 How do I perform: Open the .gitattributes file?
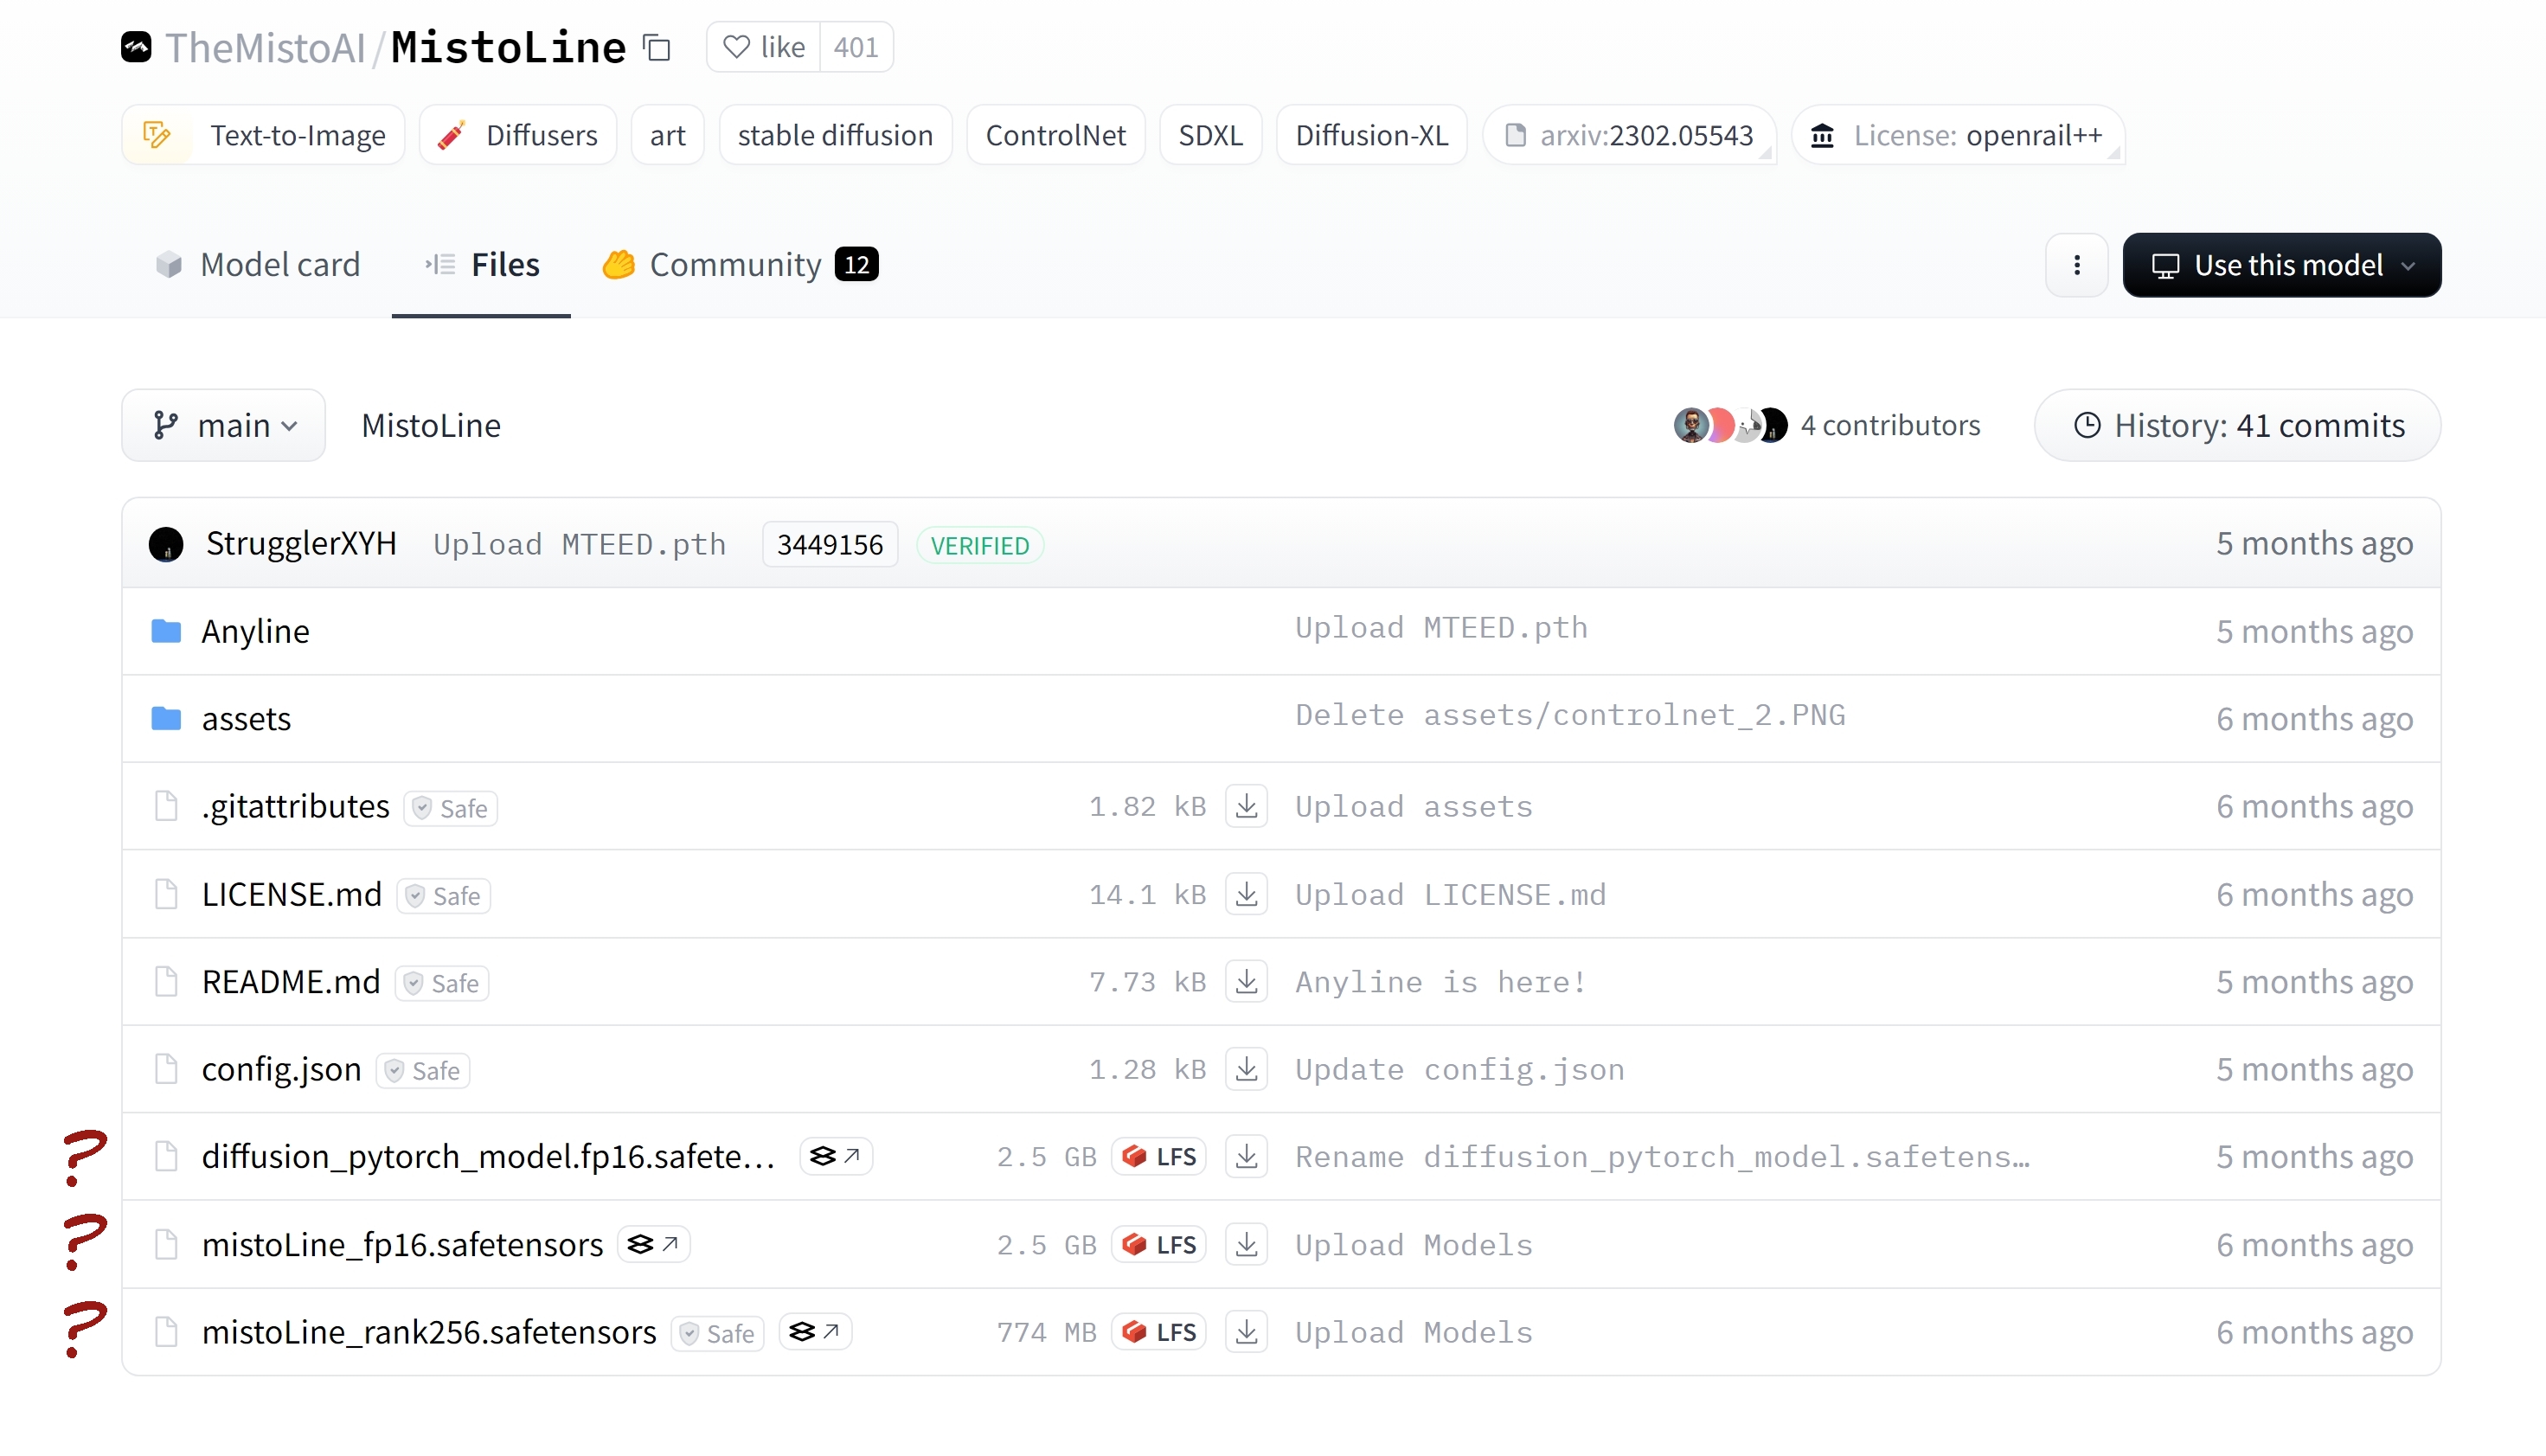click(x=295, y=806)
